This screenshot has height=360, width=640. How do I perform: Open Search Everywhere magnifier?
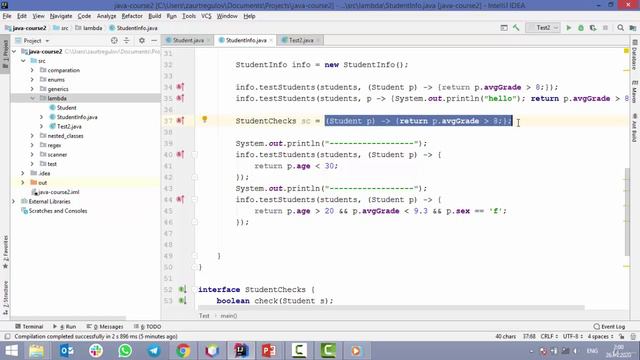[620, 28]
